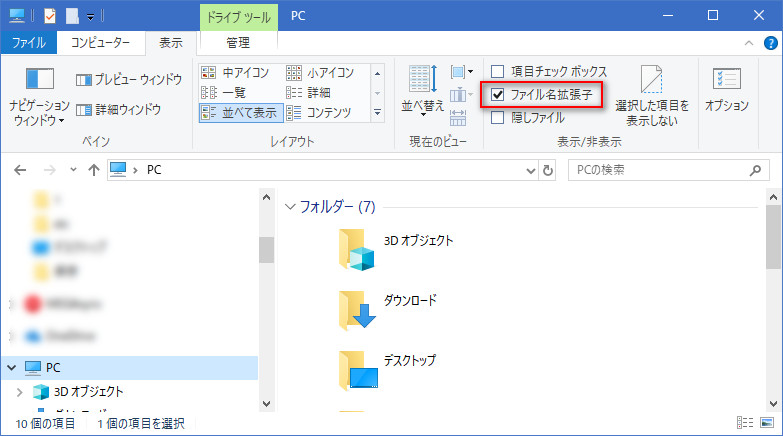Enable the 項目チェック ボックス checkbox
Screen dimensions: 783x436
click(498, 72)
